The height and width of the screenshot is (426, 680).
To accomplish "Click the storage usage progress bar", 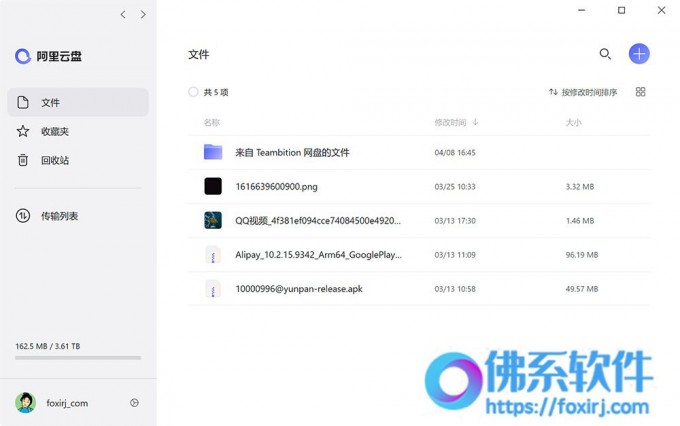I will [78, 358].
